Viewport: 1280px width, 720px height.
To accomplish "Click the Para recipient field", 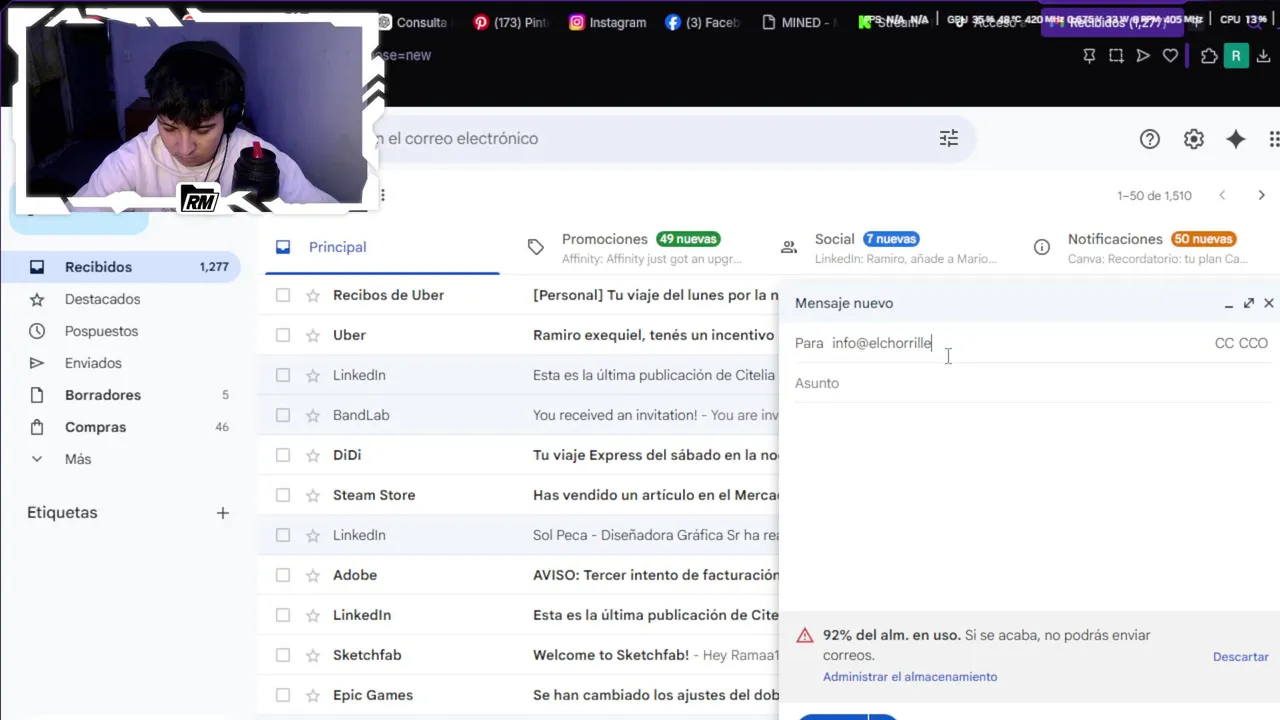I will 1000,343.
